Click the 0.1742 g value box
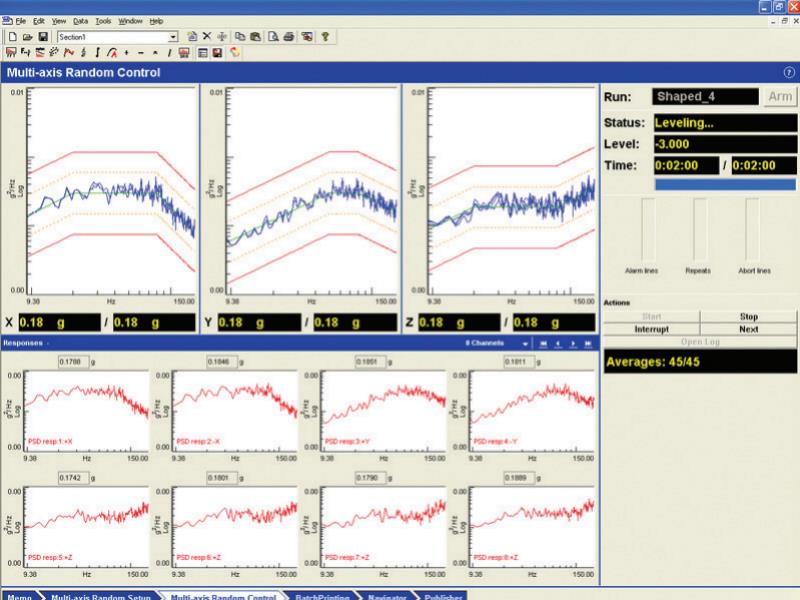 tap(73, 478)
